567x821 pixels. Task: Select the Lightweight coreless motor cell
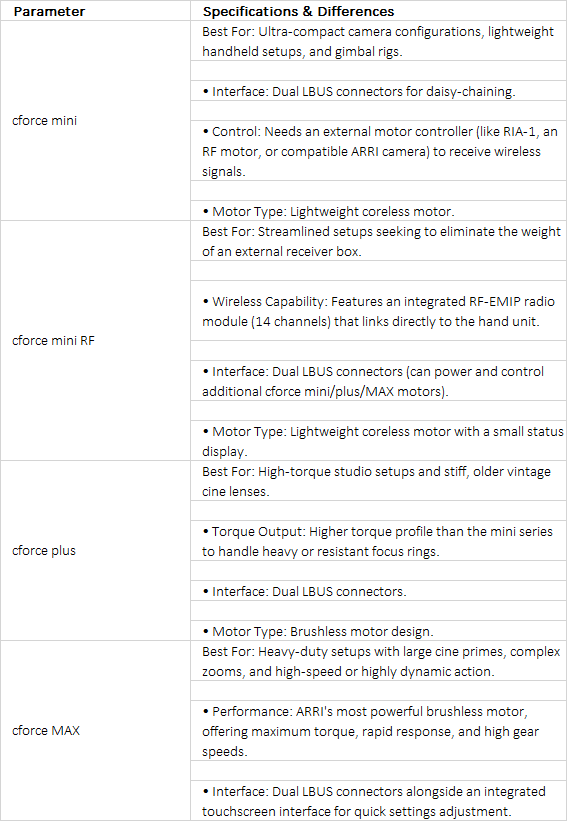pyautogui.click(x=379, y=211)
